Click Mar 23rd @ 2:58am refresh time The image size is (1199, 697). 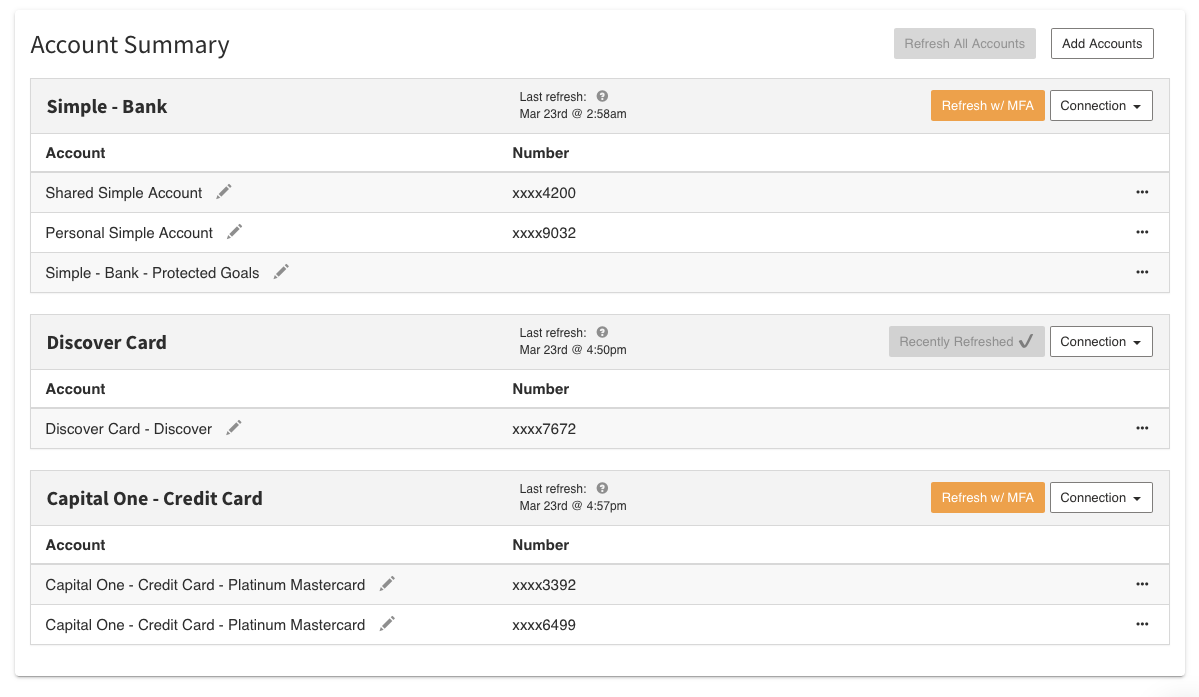[x=573, y=114]
